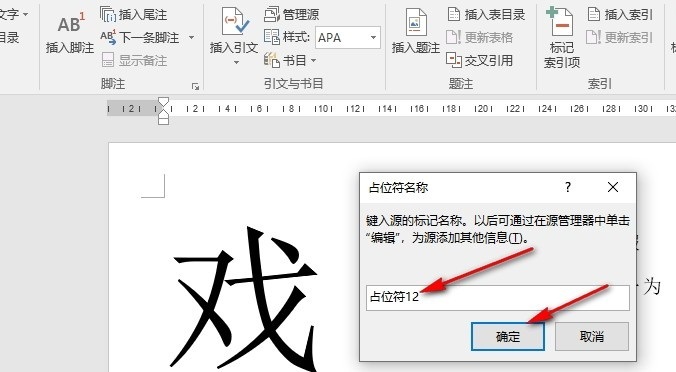Click Insert Table of Figures (插入表目录)
The width and height of the screenshot is (676, 372).
[x=486, y=15]
